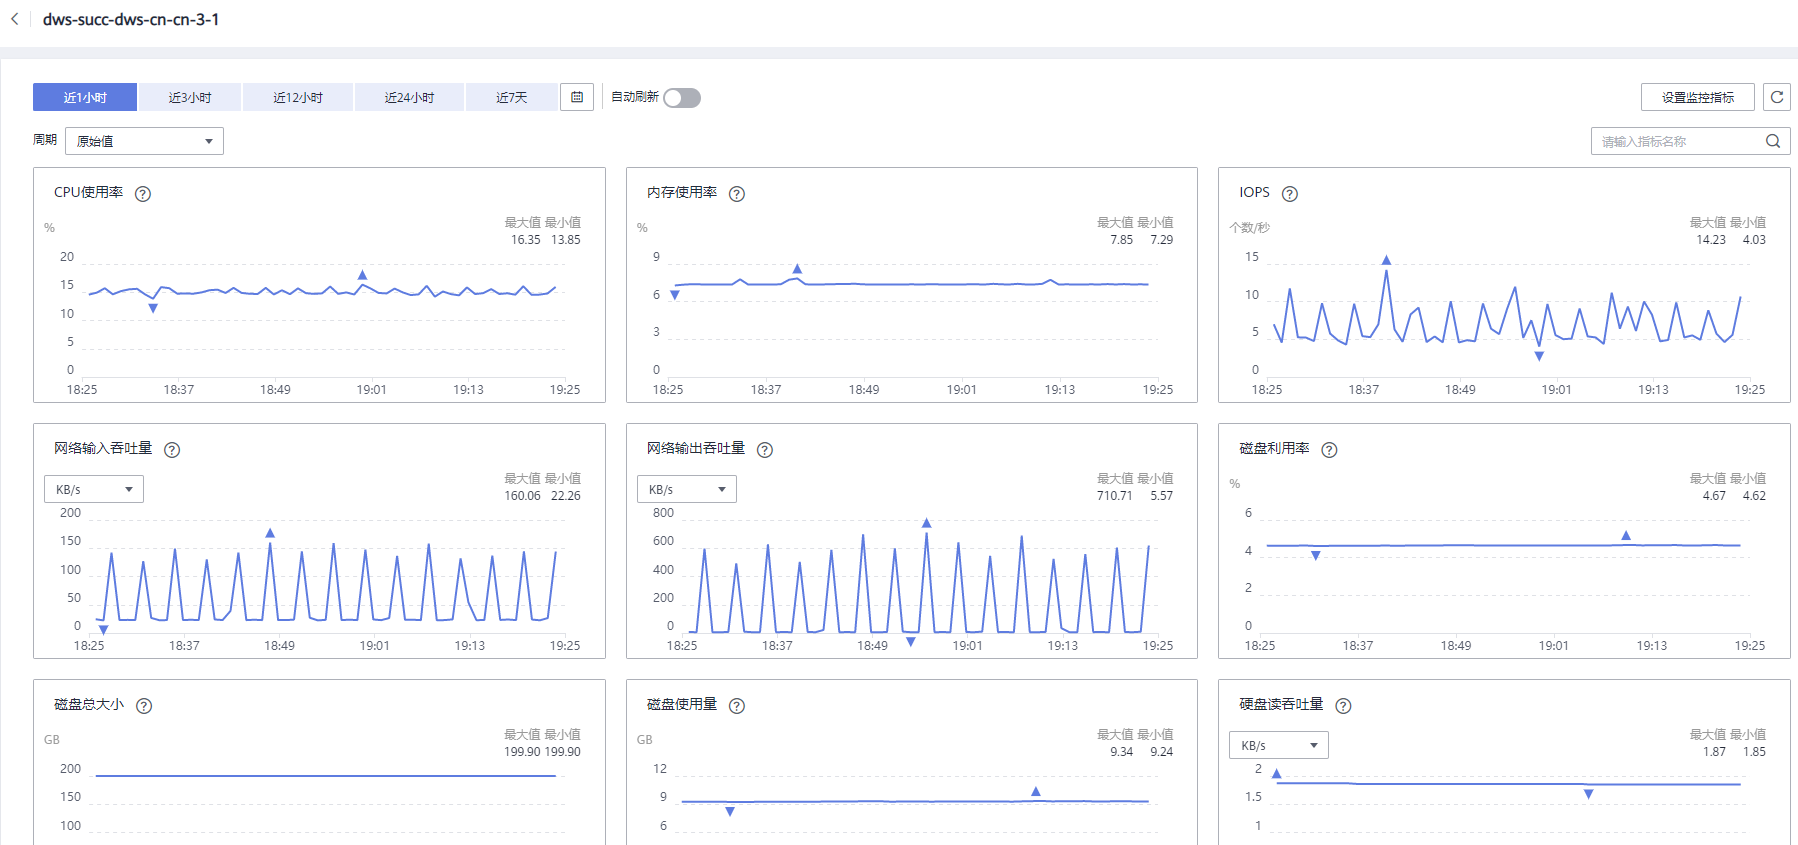Click the metric name search field
This screenshot has height=845, width=1798.
point(1676,141)
